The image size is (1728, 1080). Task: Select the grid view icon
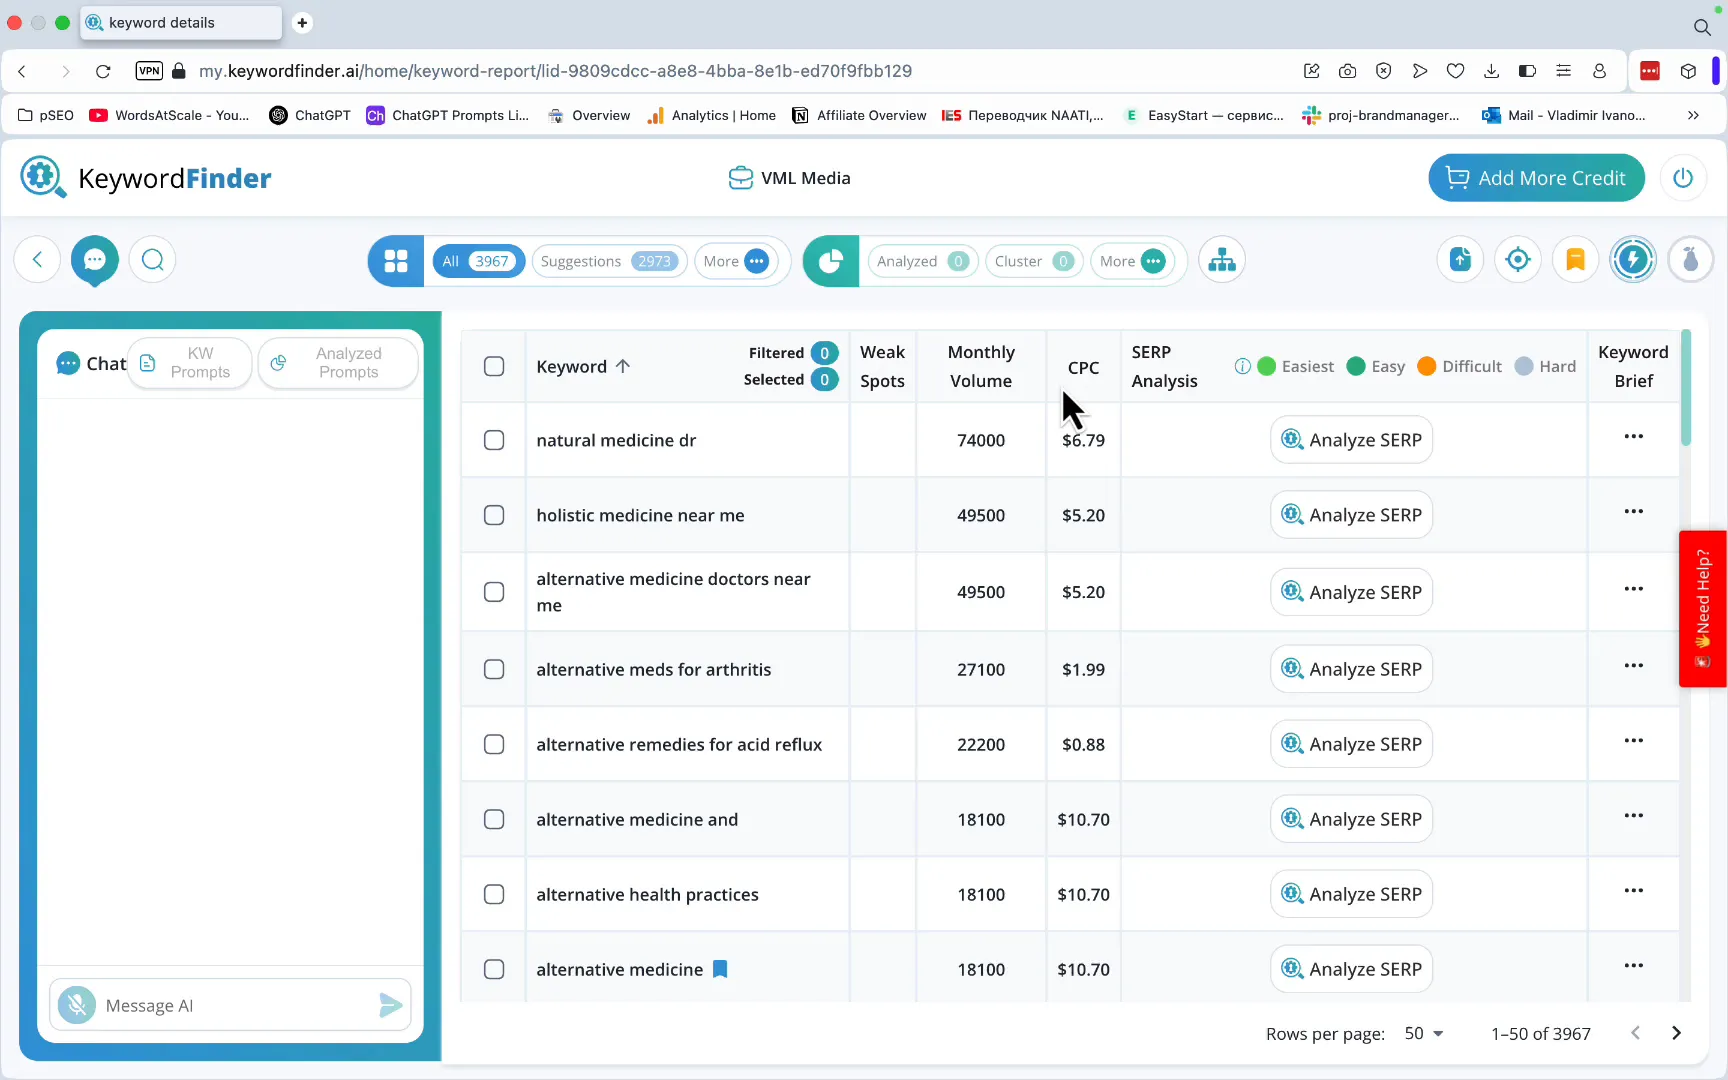[396, 261]
